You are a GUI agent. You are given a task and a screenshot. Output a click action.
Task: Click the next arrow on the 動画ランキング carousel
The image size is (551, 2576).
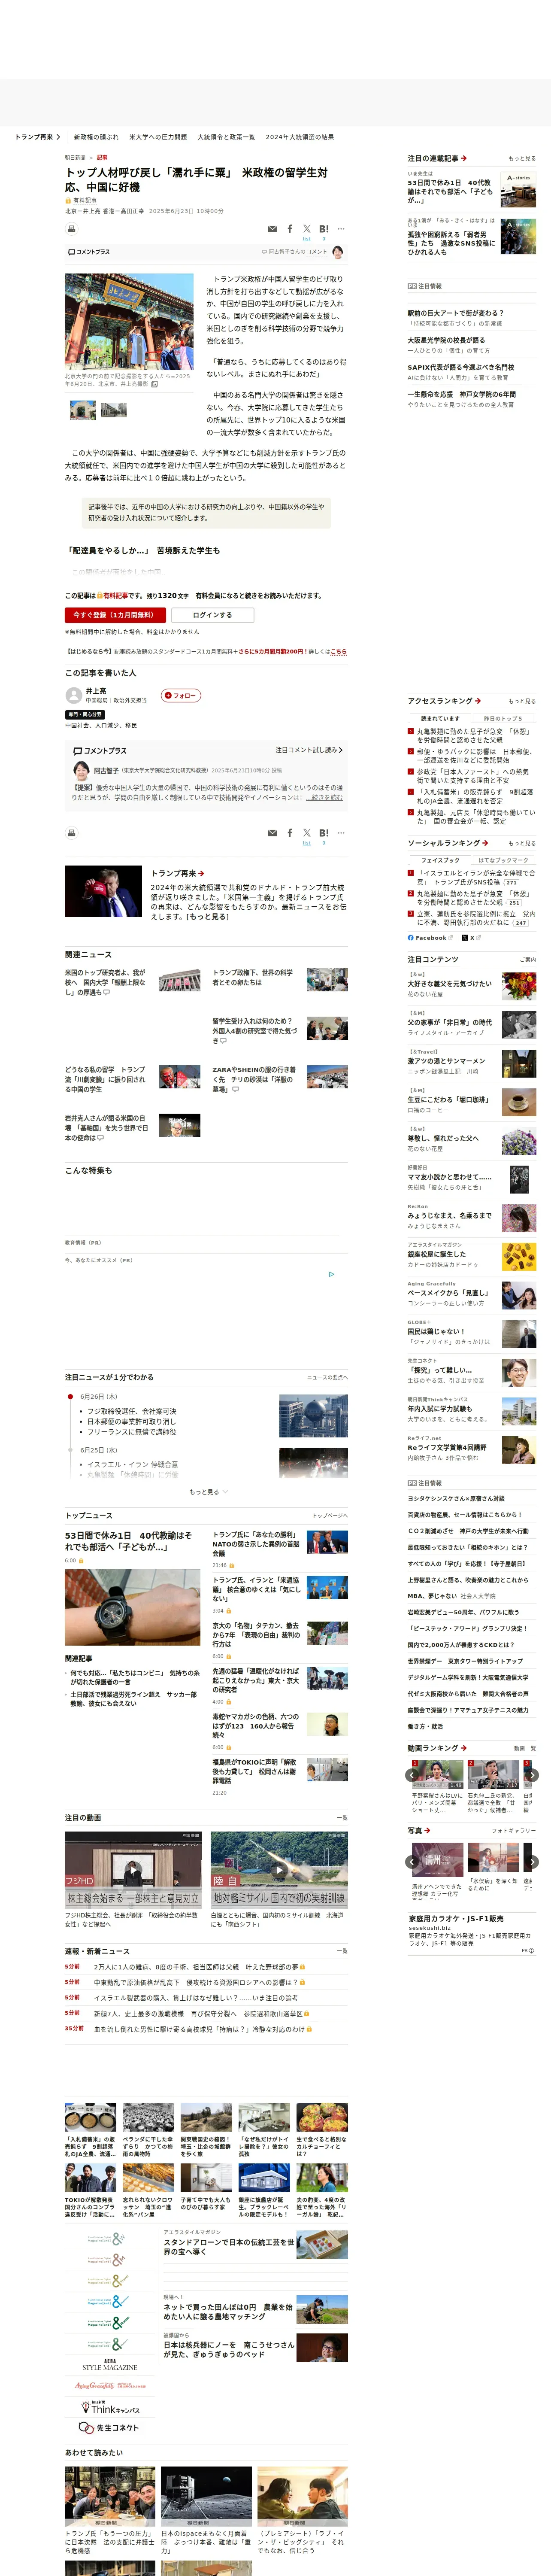[532, 1774]
